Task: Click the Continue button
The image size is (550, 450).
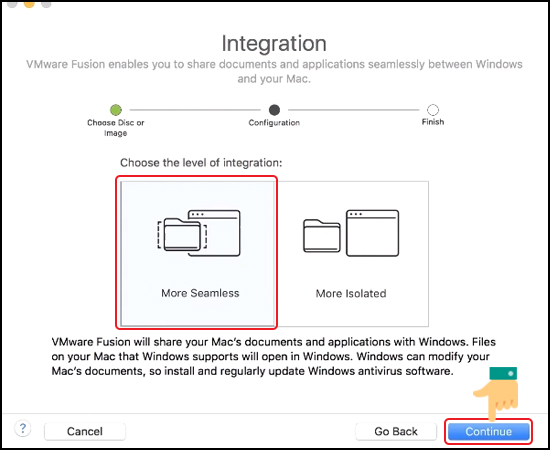Action: (x=488, y=431)
